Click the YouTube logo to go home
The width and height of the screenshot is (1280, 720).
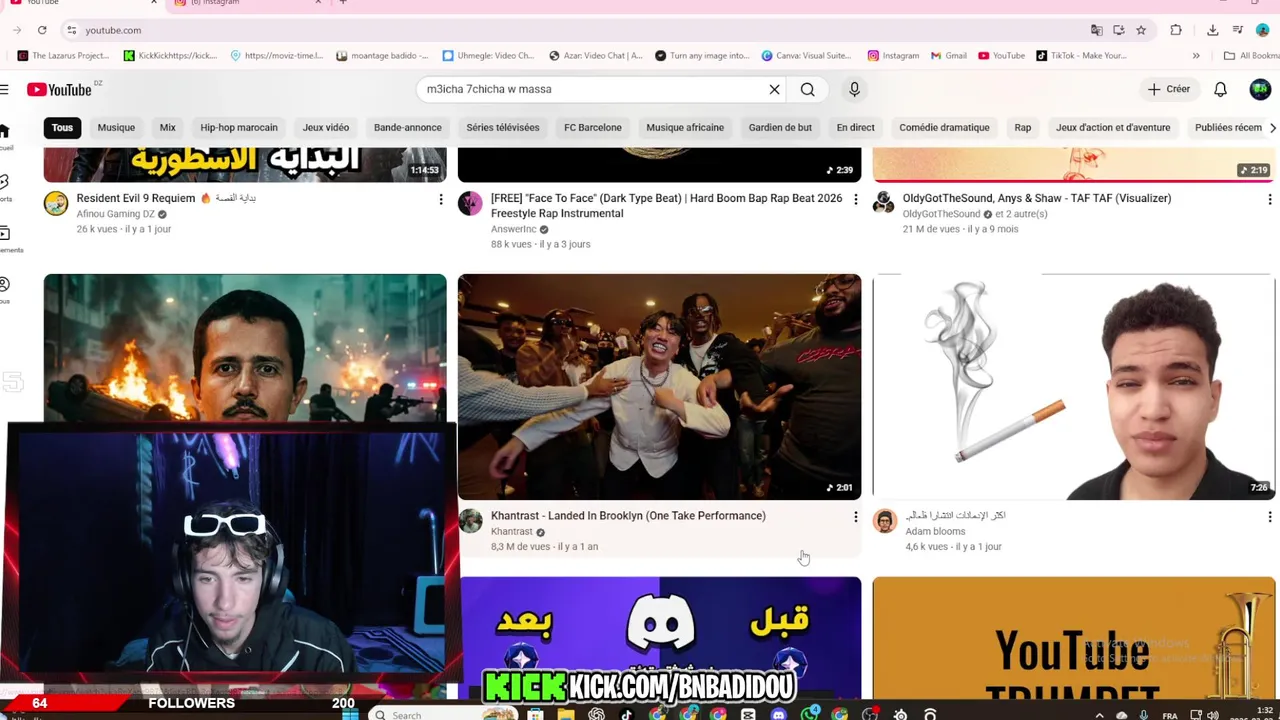point(59,89)
